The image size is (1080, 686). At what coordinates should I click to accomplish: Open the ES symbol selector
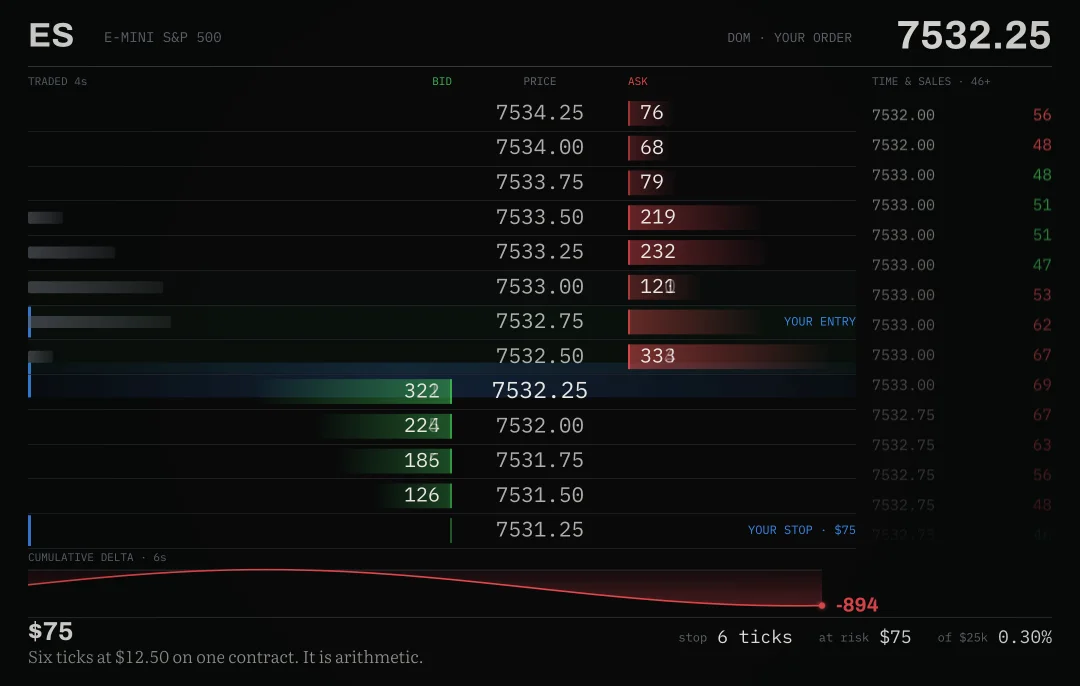point(51,36)
